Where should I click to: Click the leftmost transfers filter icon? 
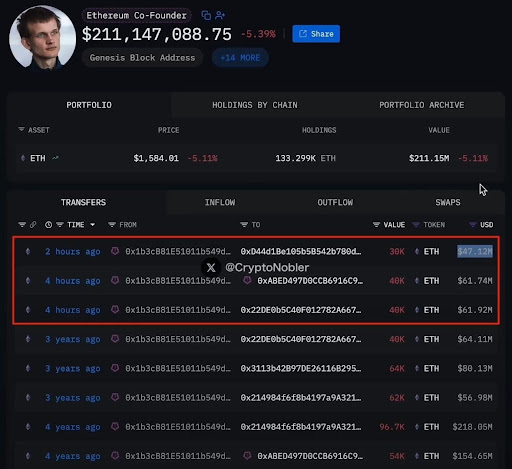pyautogui.click(x=22, y=225)
